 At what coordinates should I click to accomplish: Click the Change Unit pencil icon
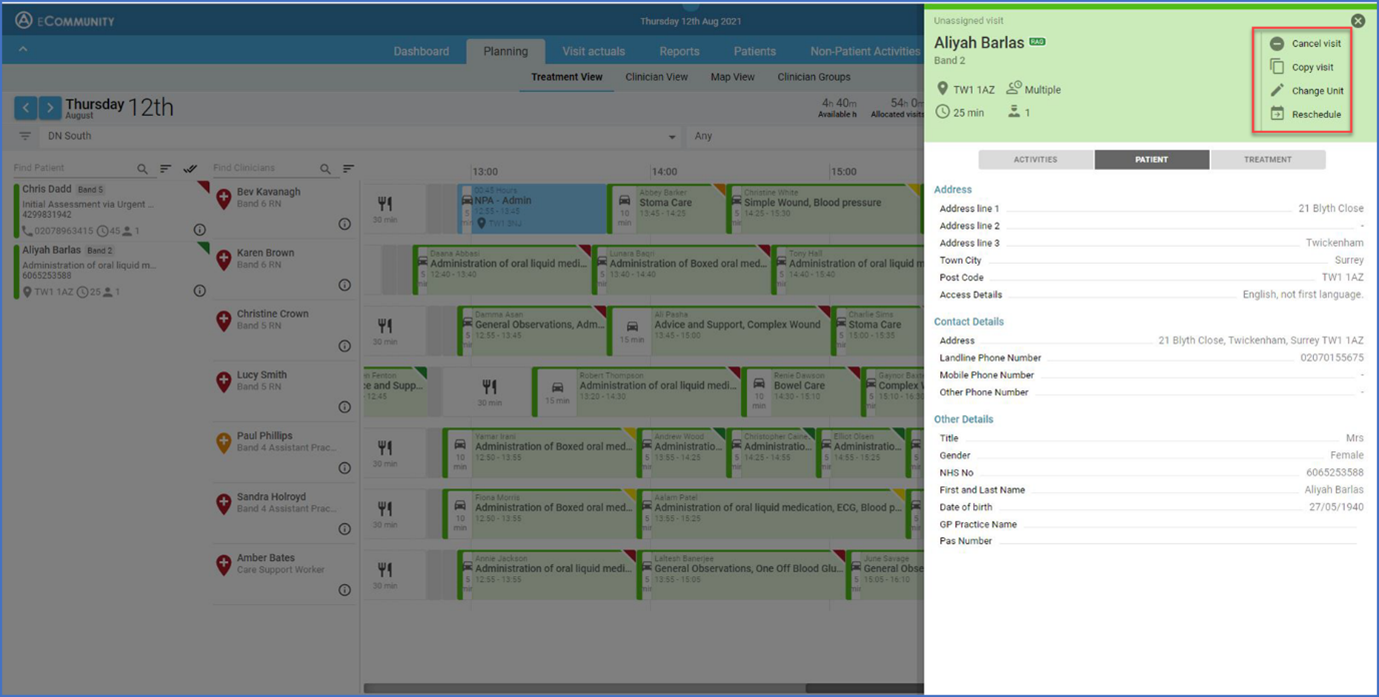click(x=1277, y=90)
